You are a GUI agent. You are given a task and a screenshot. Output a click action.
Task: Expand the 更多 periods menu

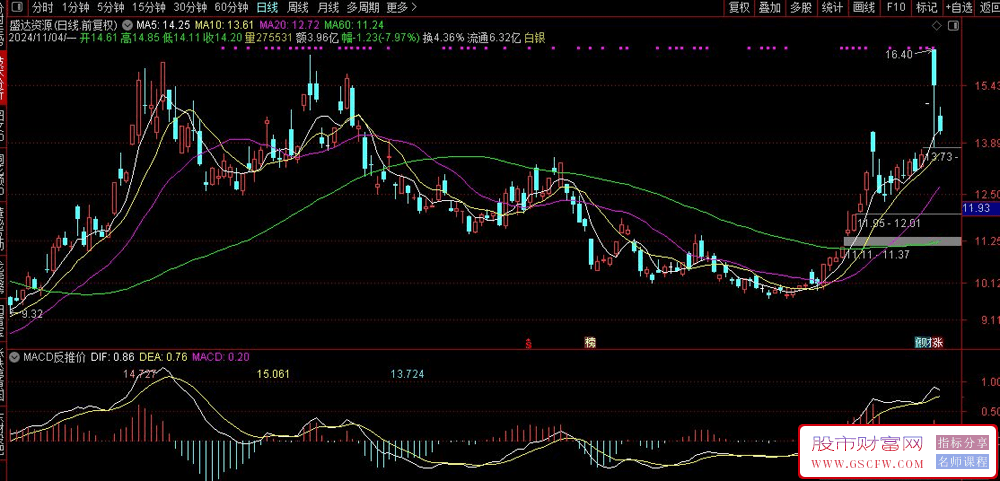tap(402, 8)
